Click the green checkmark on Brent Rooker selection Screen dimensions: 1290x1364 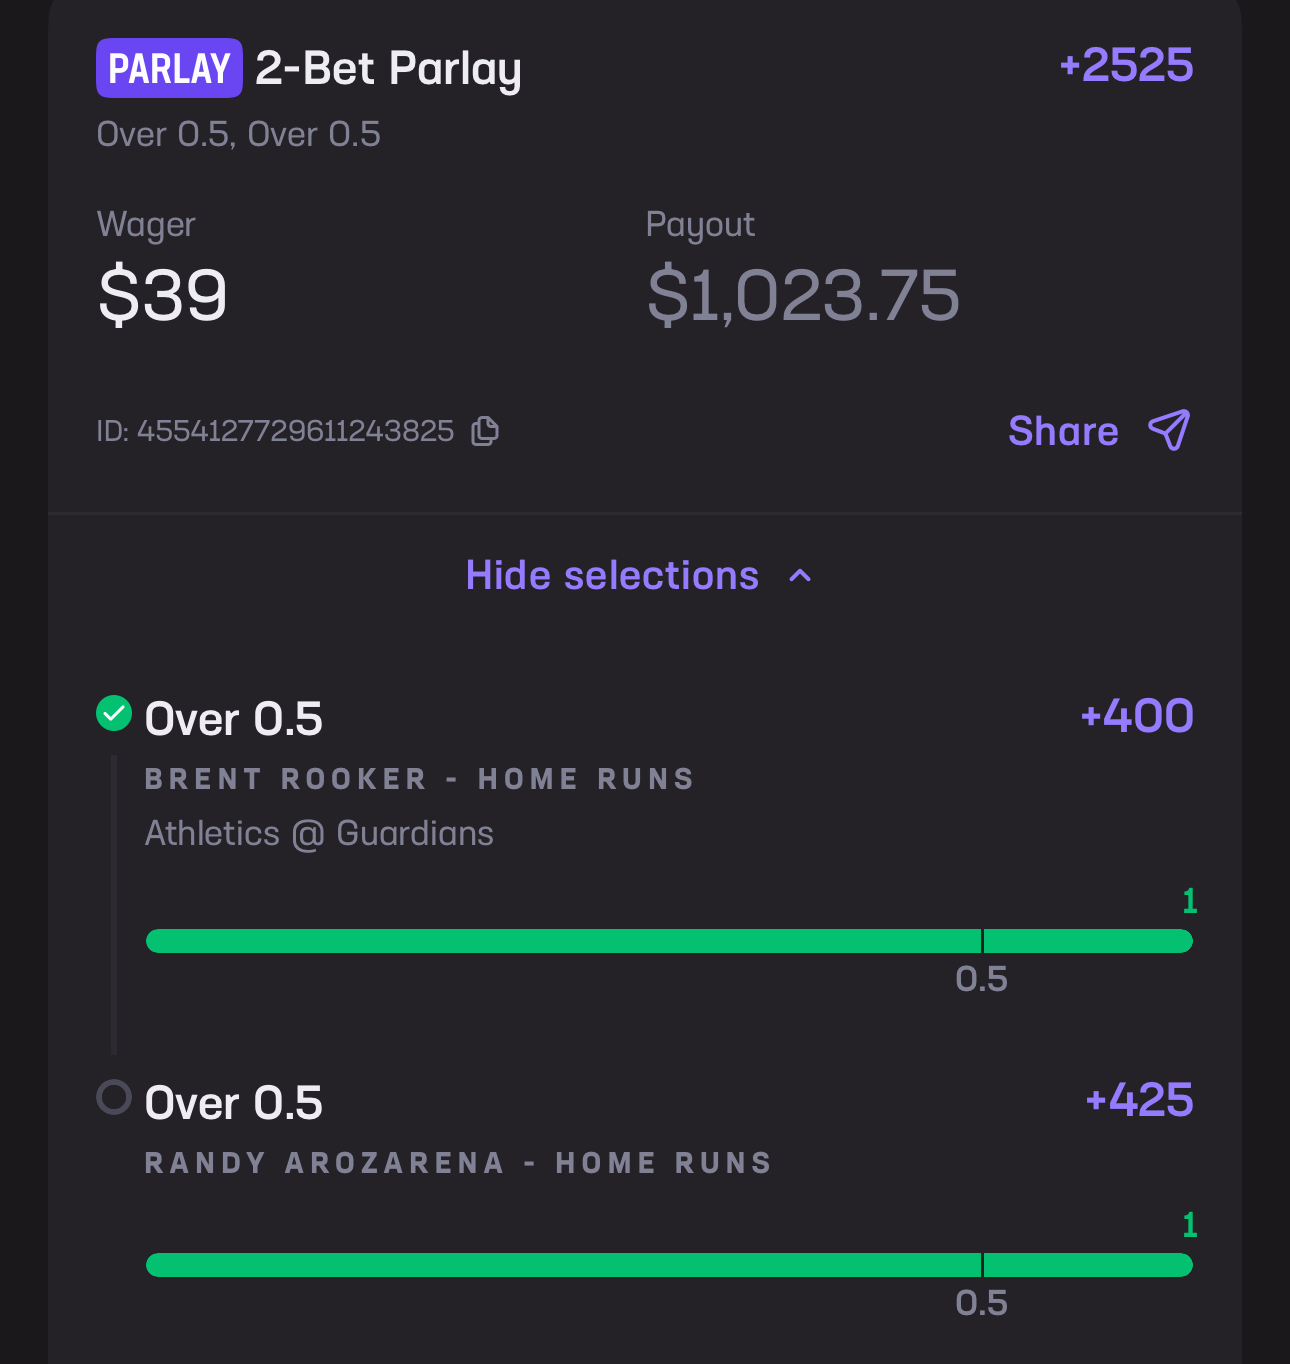(114, 713)
